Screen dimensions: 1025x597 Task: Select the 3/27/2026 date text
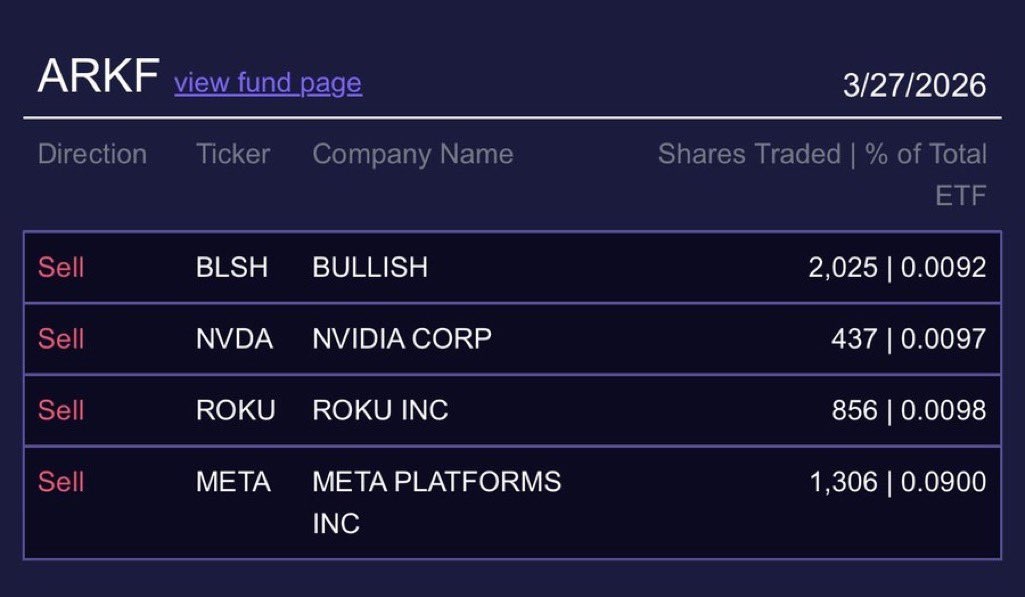(914, 85)
